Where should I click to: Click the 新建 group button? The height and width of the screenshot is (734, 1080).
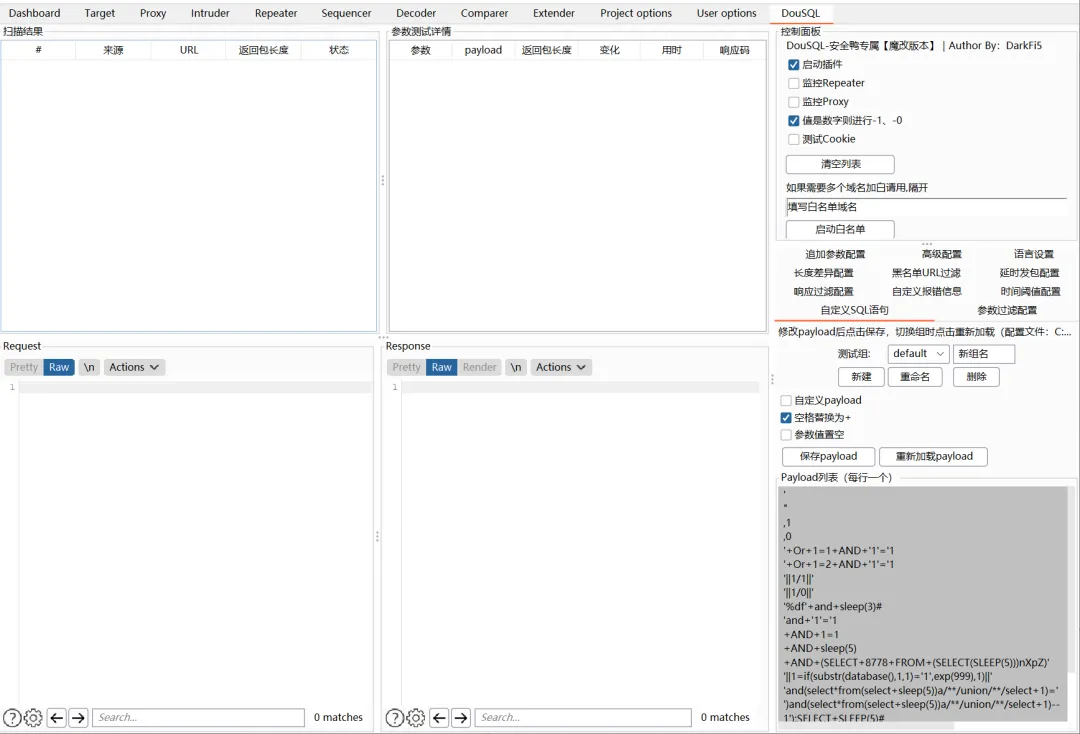pyautogui.click(x=861, y=377)
